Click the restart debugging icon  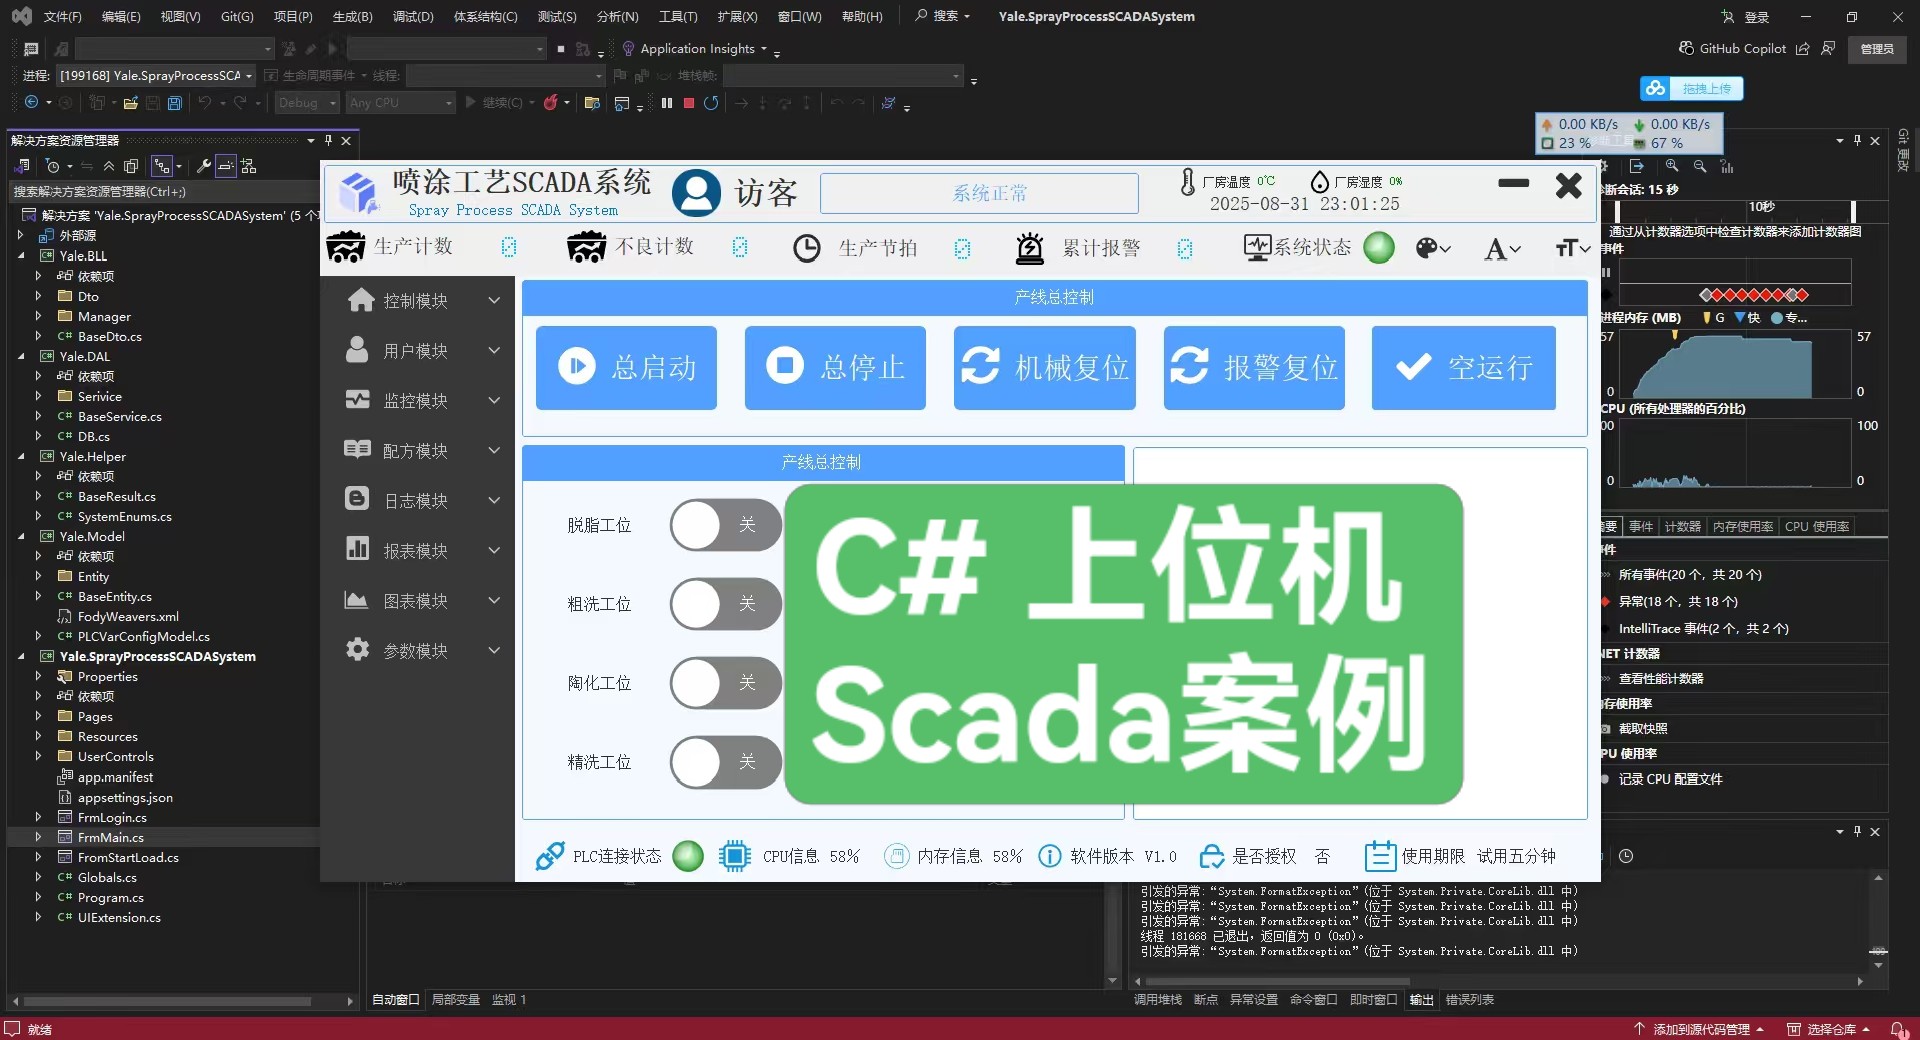(x=711, y=103)
